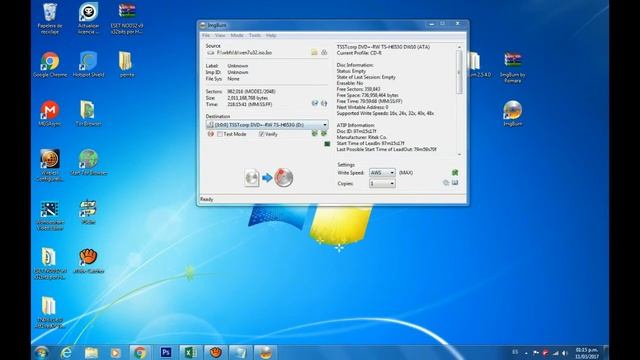Open the Windows Start menu button
640x360 pixels.
pyautogui.click(x=42, y=352)
